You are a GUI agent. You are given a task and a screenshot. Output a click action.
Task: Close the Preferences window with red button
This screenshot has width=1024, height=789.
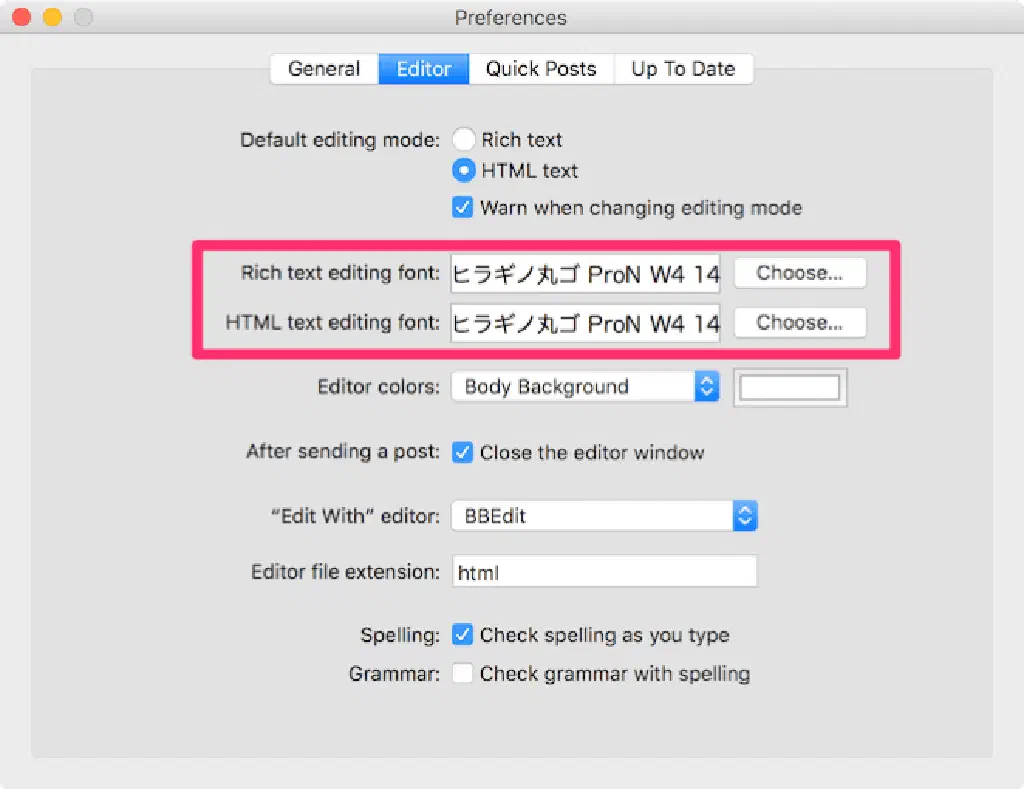tap(21, 18)
